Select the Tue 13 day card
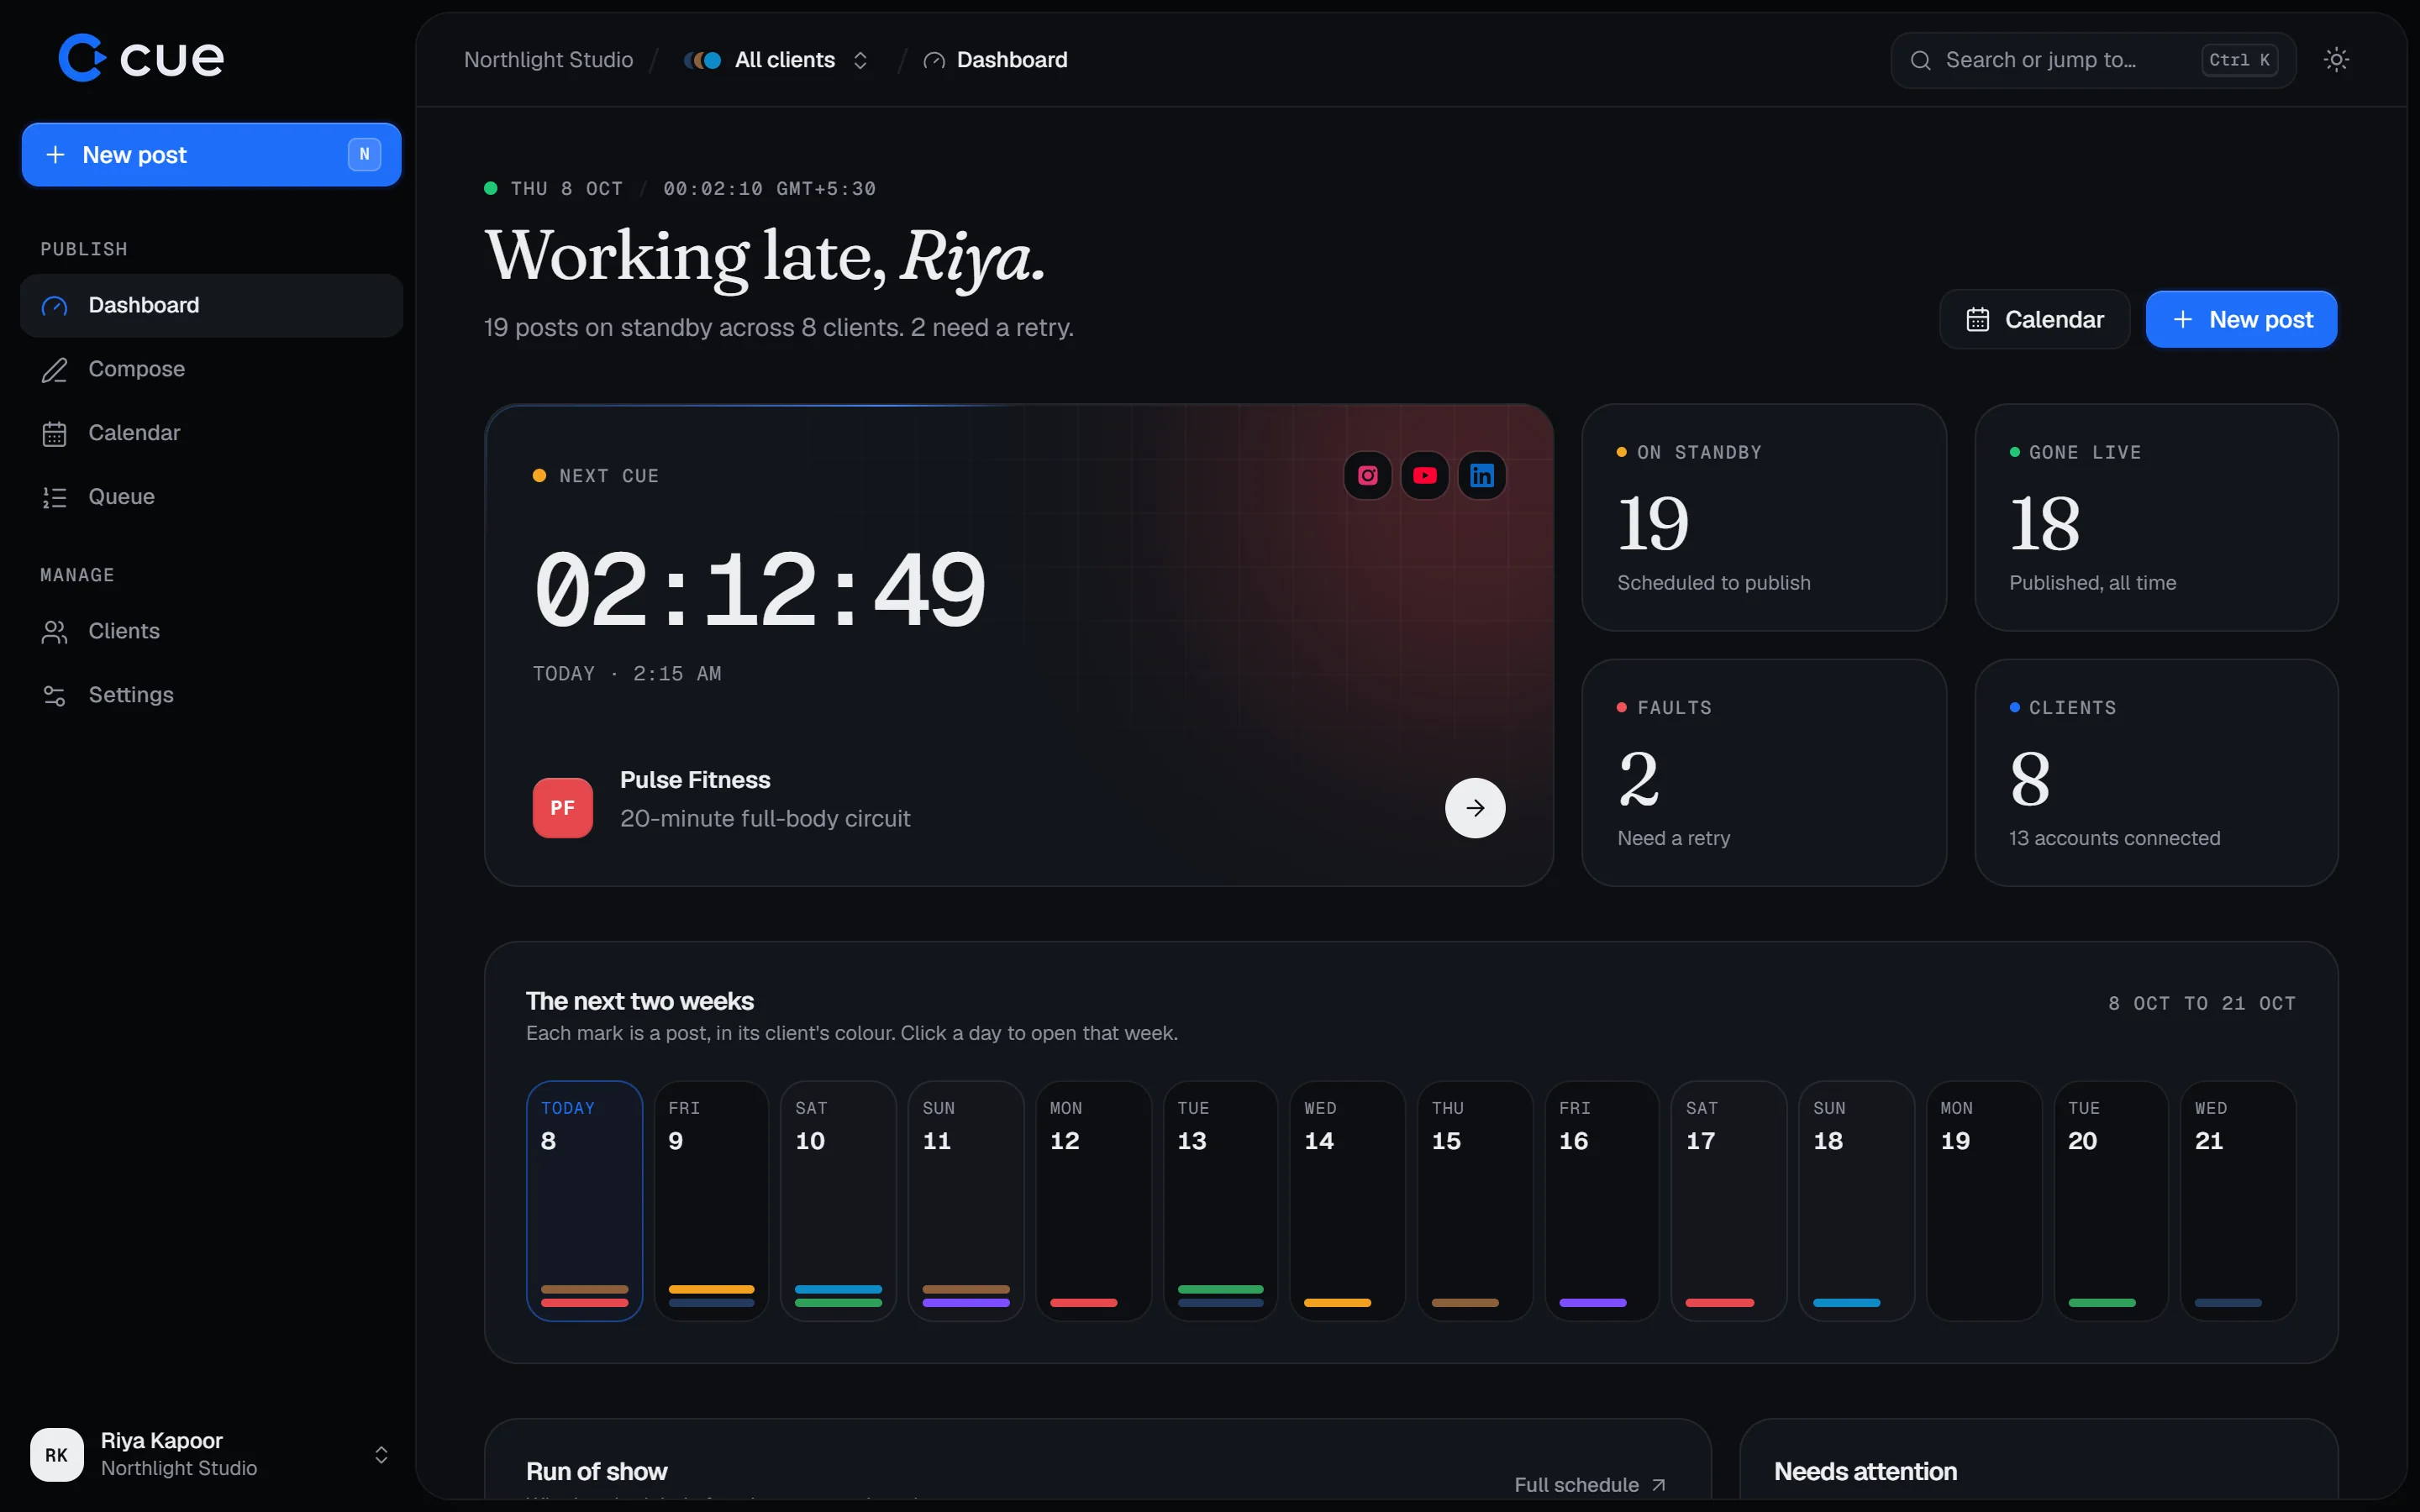Image resolution: width=2420 pixels, height=1512 pixels. pos(1220,1200)
